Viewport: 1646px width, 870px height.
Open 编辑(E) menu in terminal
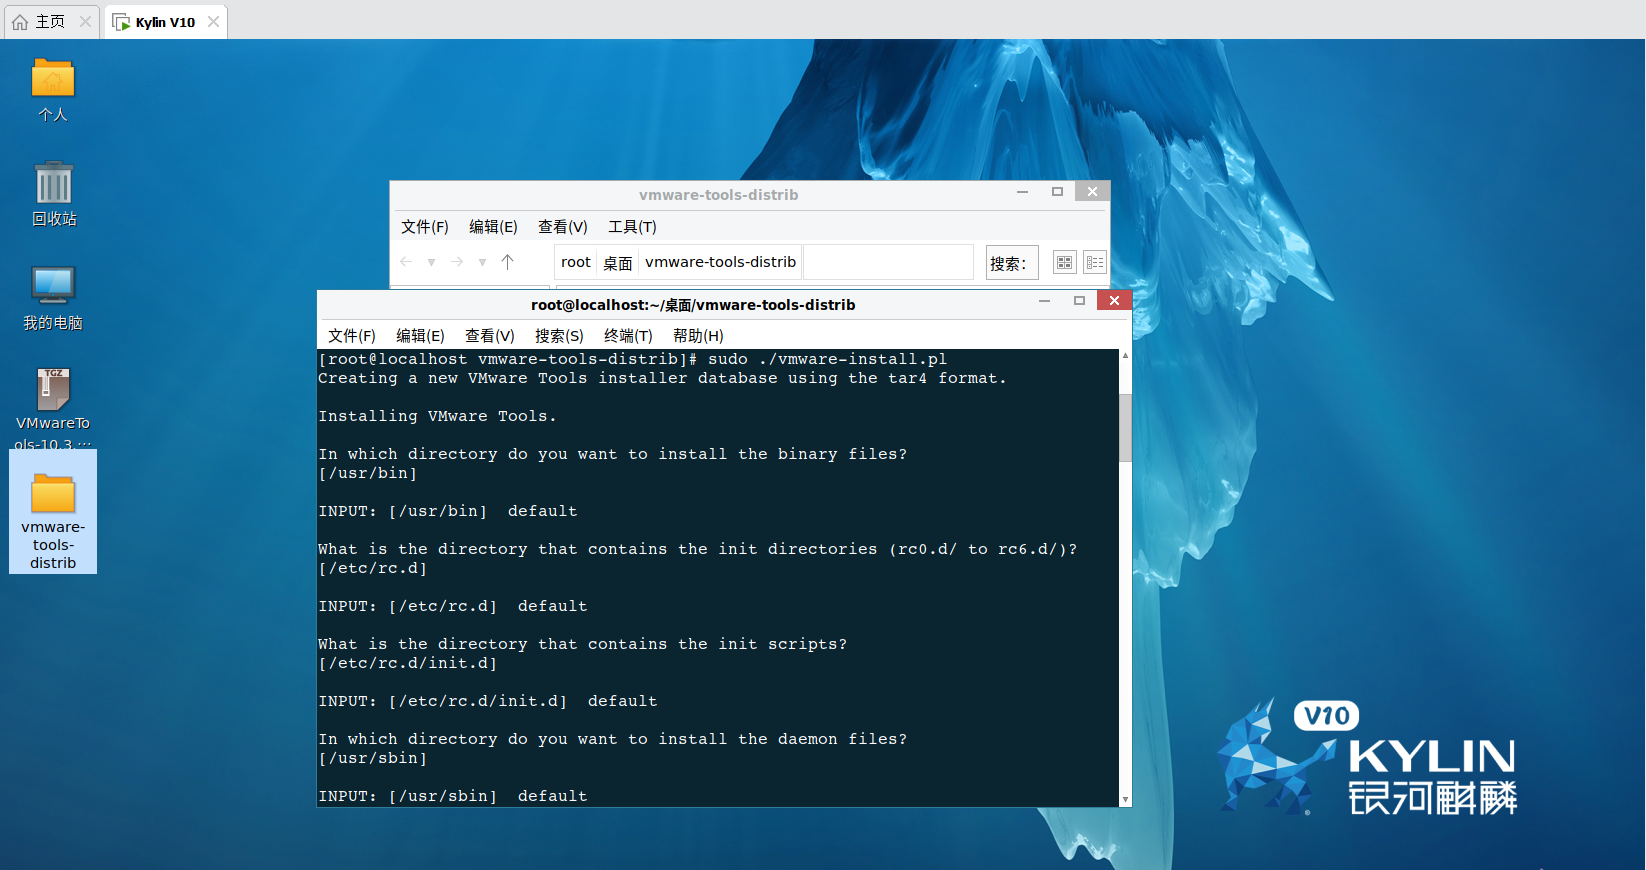420,336
